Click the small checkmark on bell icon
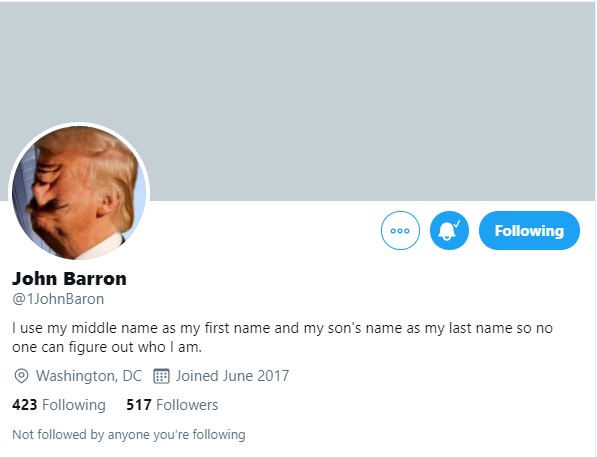Viewport: 597px width, 457px height. point(457,223)
